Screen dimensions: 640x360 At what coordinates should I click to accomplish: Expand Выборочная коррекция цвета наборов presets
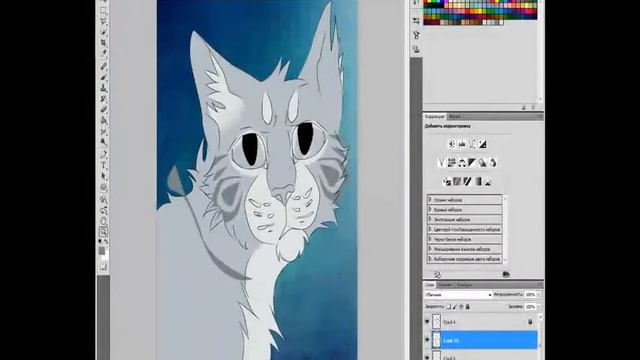pos(430,258)
